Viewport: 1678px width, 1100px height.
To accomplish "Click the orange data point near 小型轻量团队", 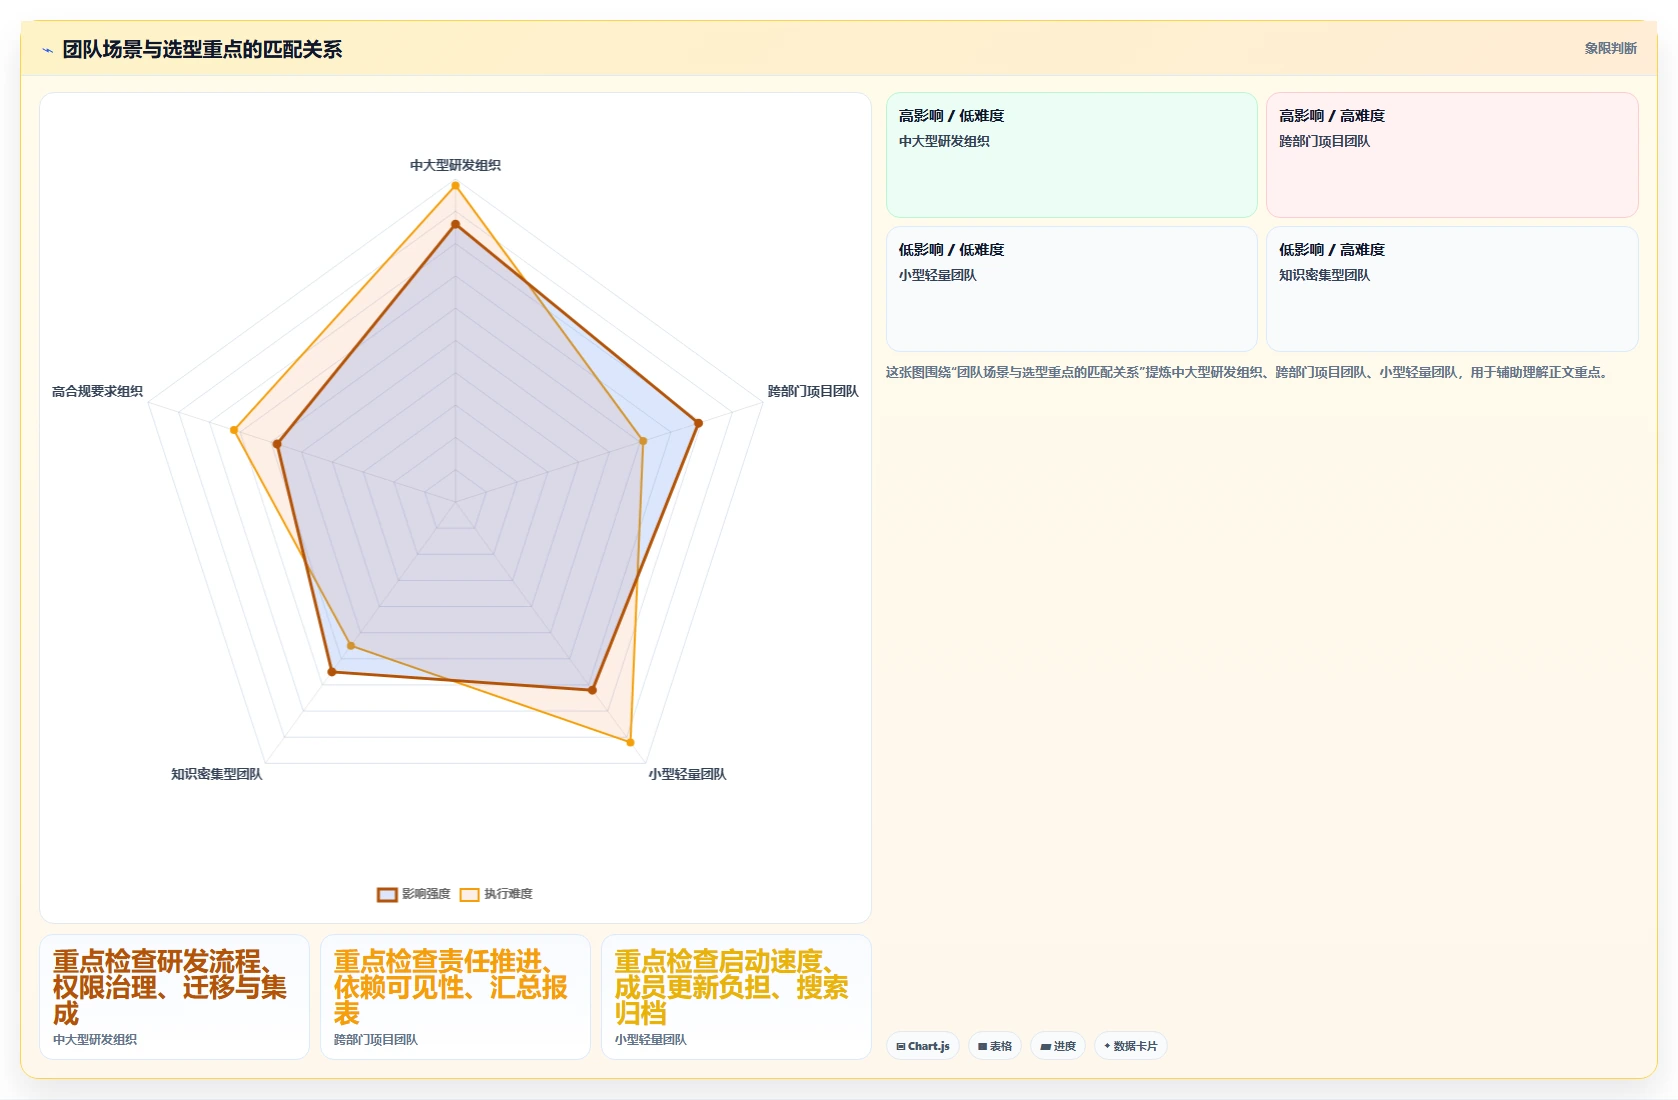I will (630, 742).
